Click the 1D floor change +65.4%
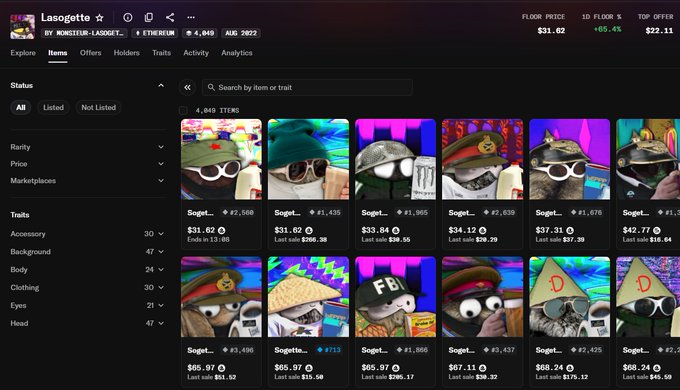Screen dimensions: 680x390 click(608, 29)
